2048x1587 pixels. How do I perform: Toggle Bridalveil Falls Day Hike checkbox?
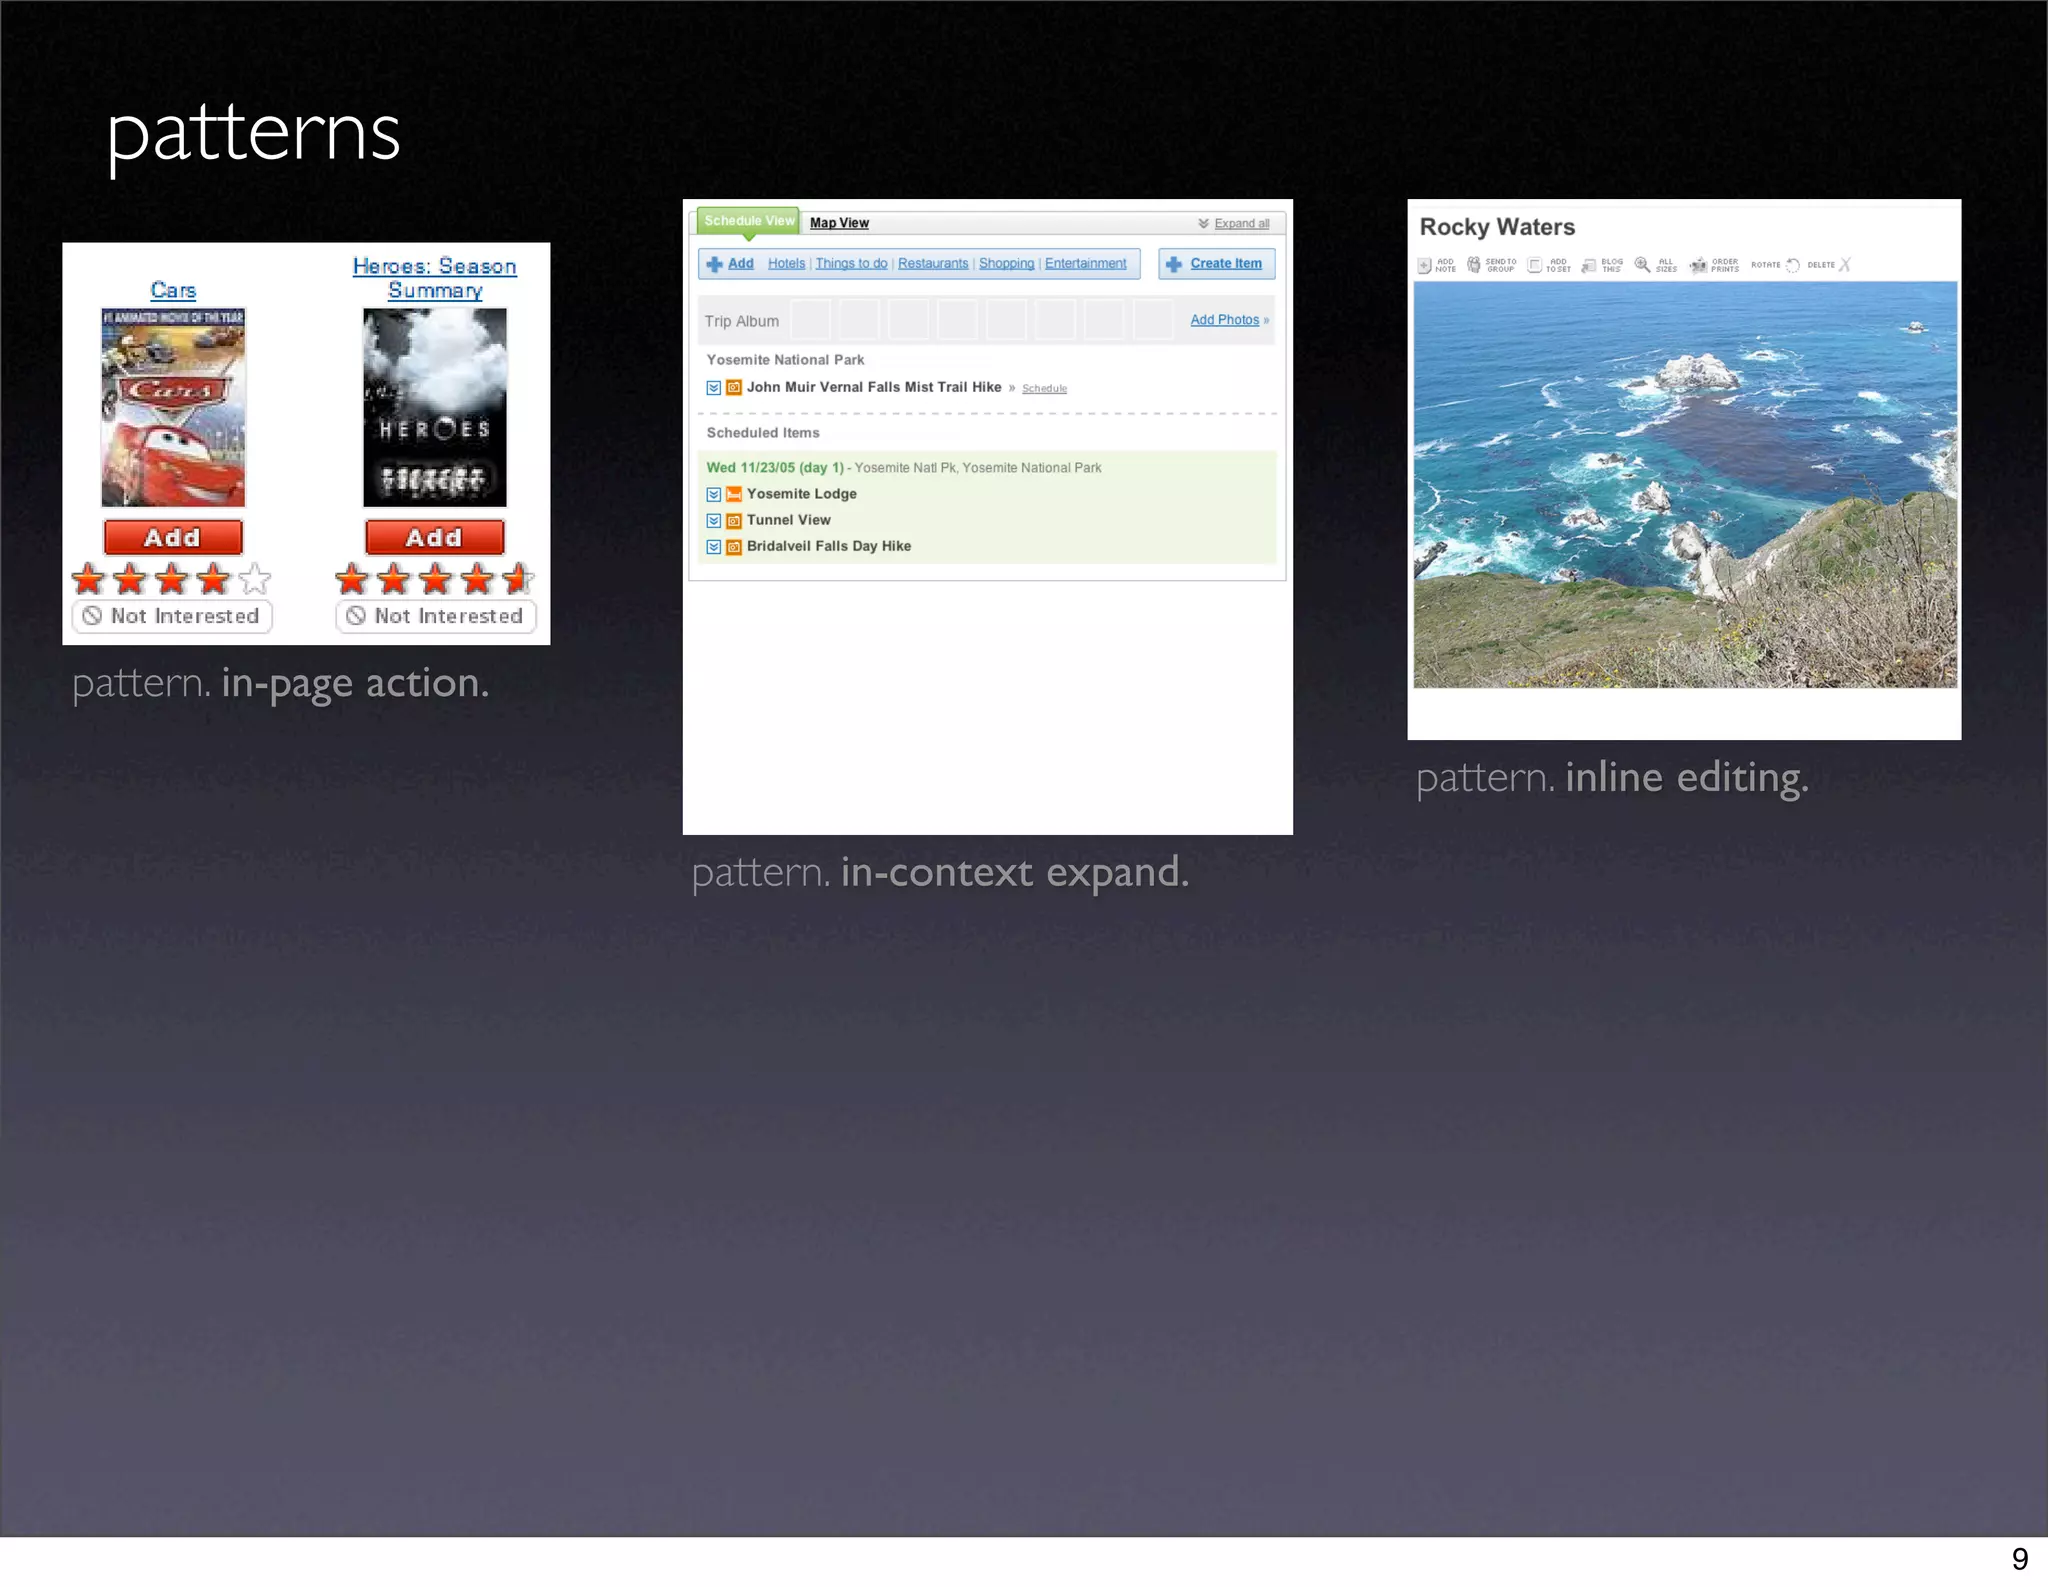[714, 547]
